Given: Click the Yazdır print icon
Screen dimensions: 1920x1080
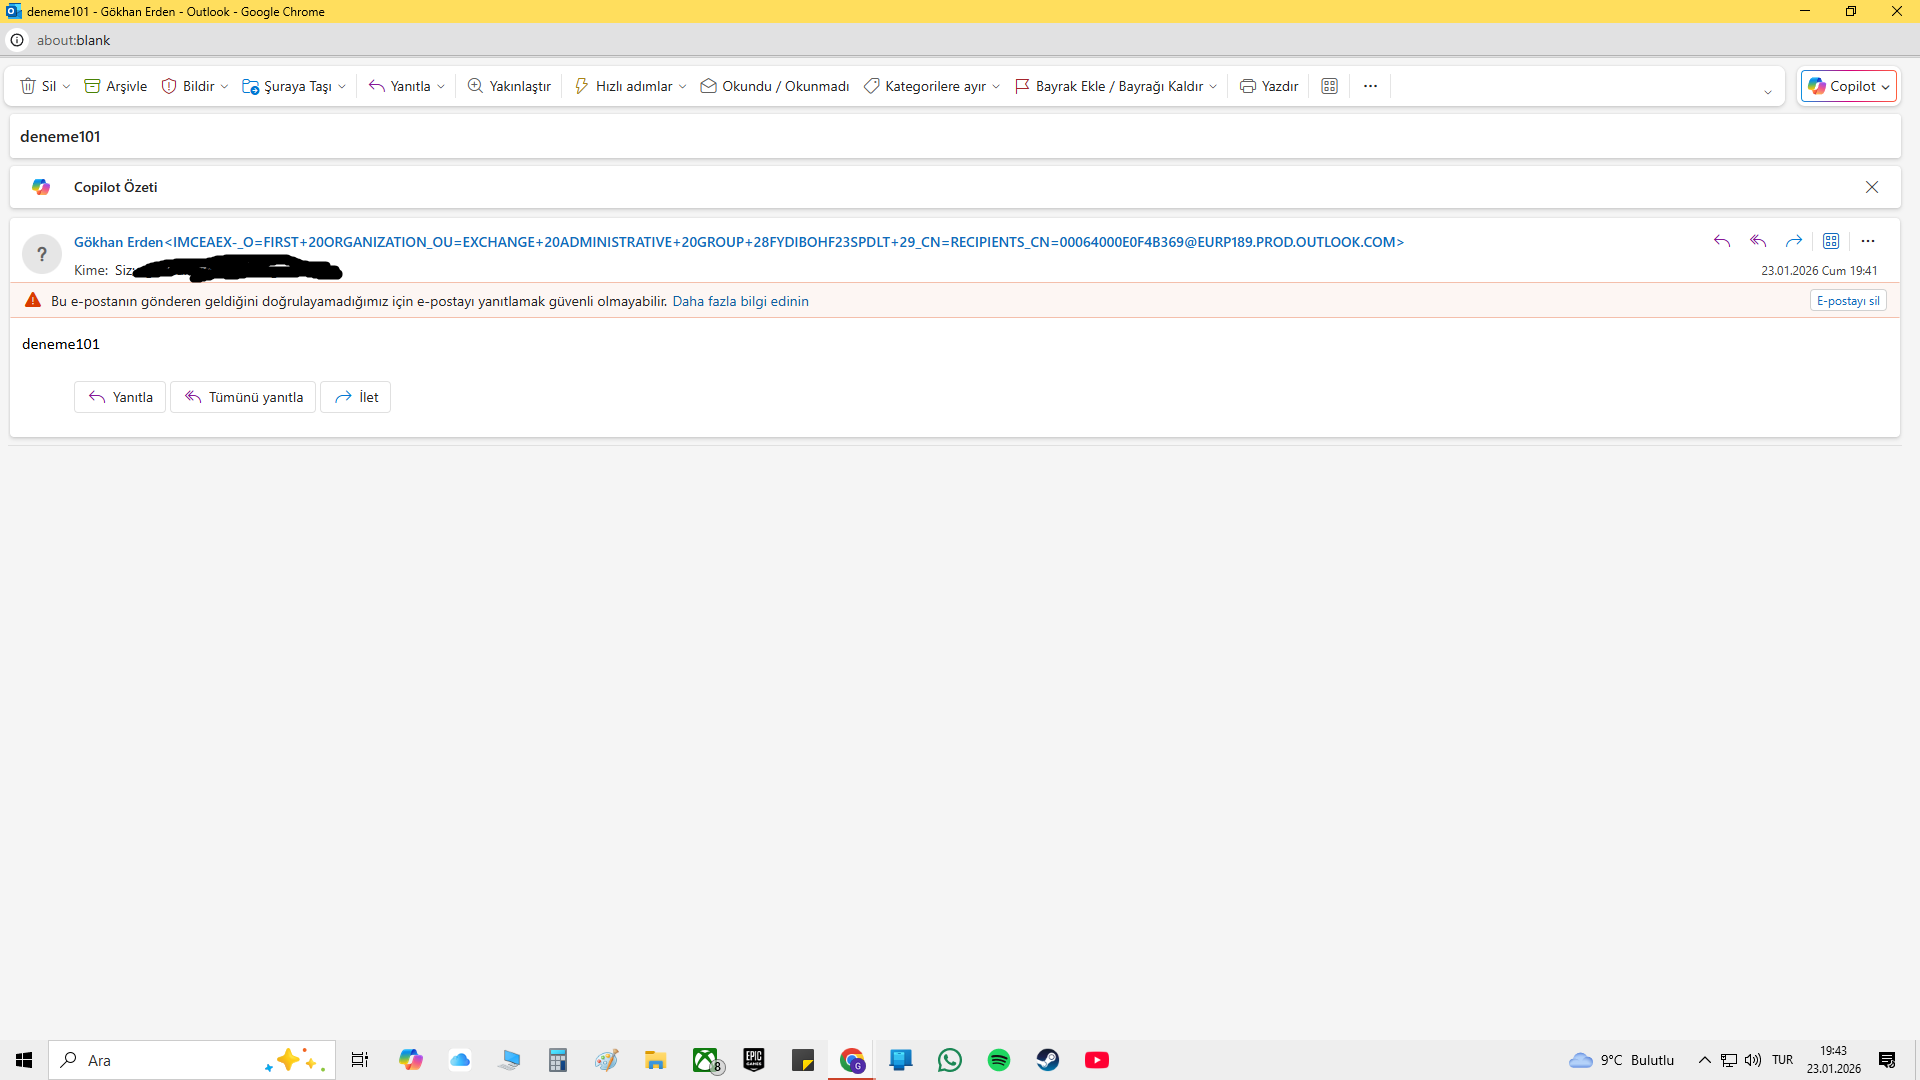Looking at the screenshot, I should (1247, 86).
